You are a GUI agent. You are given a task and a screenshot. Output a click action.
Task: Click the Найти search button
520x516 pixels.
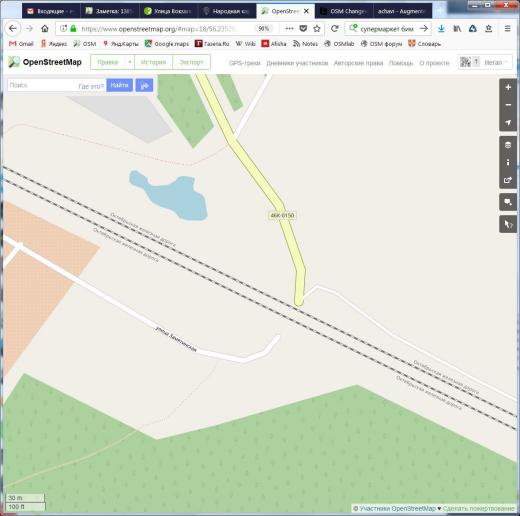[119, 85]
